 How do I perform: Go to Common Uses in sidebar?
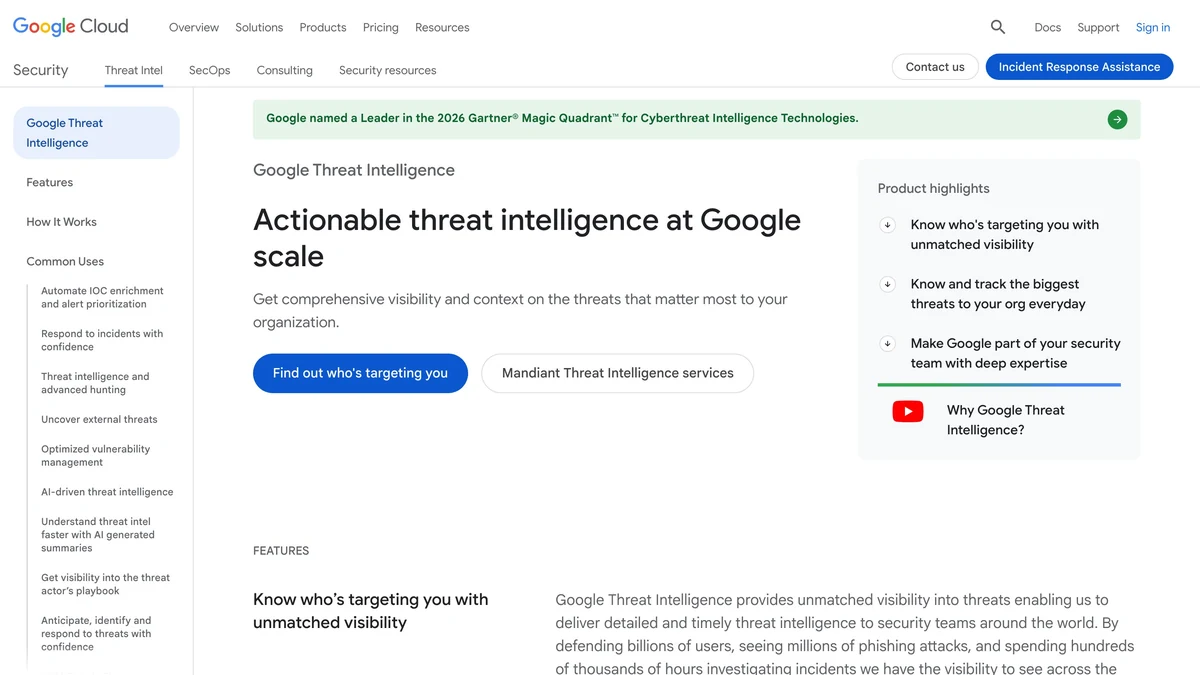coord(65,261)
